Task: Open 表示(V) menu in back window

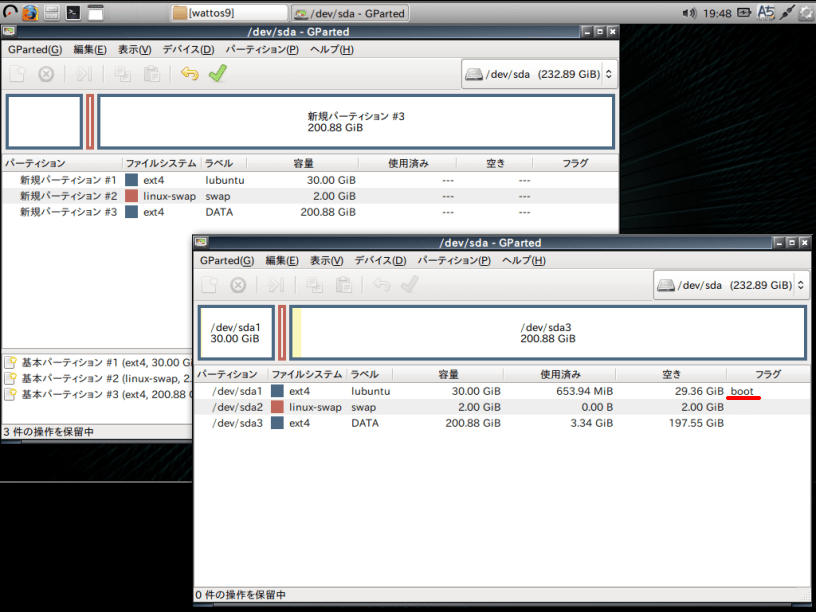Action: coord(134,49)
